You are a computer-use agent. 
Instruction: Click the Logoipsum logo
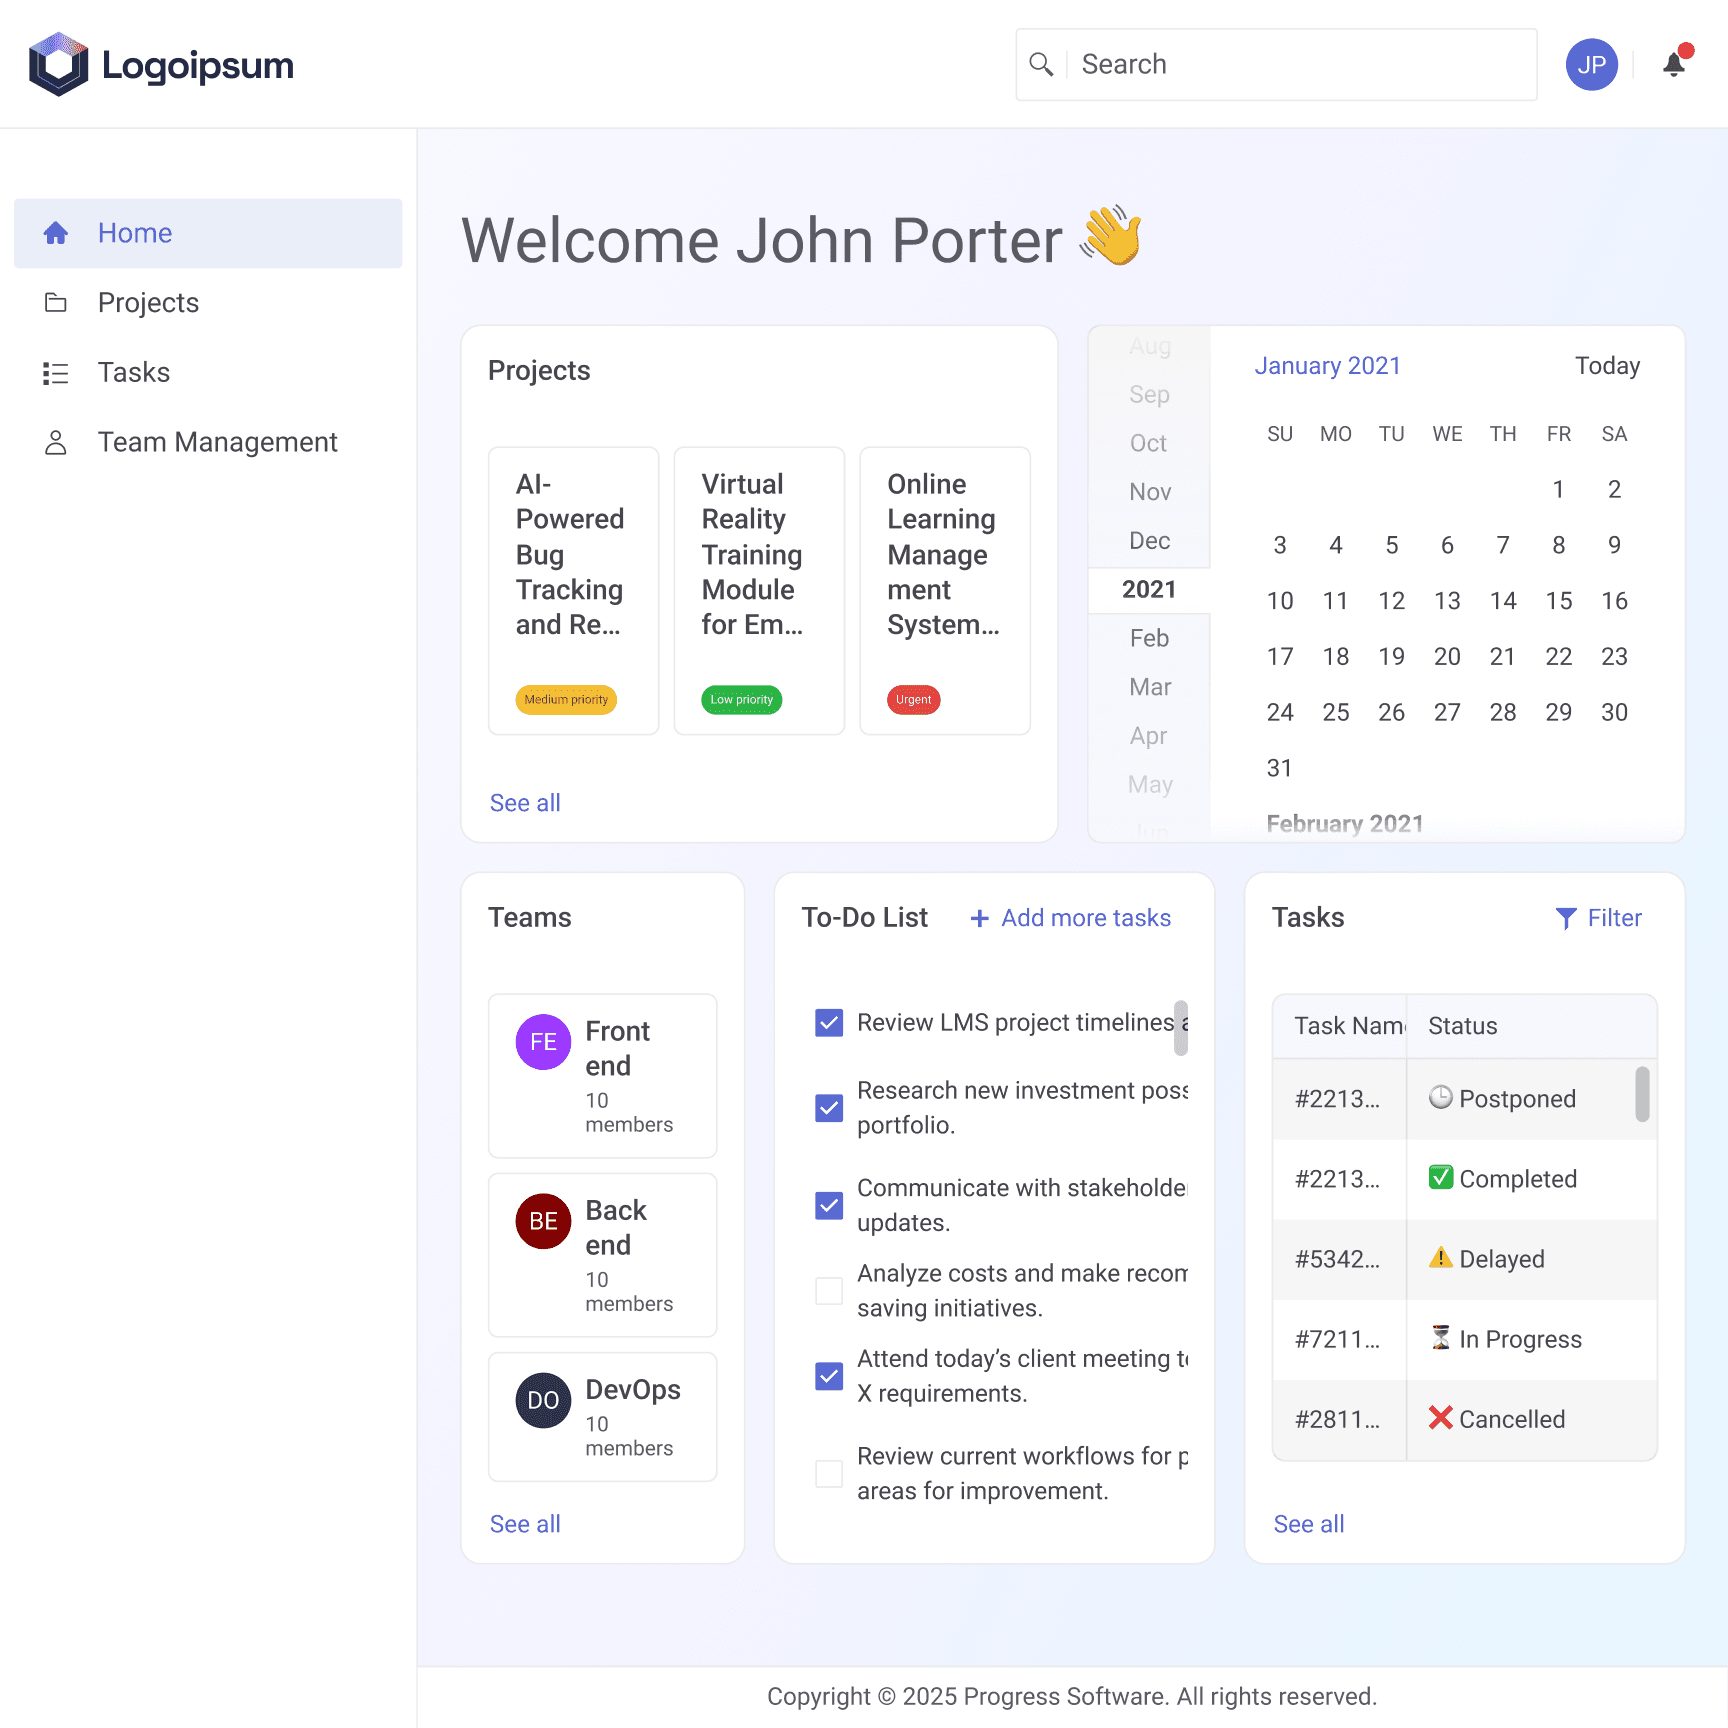(x=160, y=64)
